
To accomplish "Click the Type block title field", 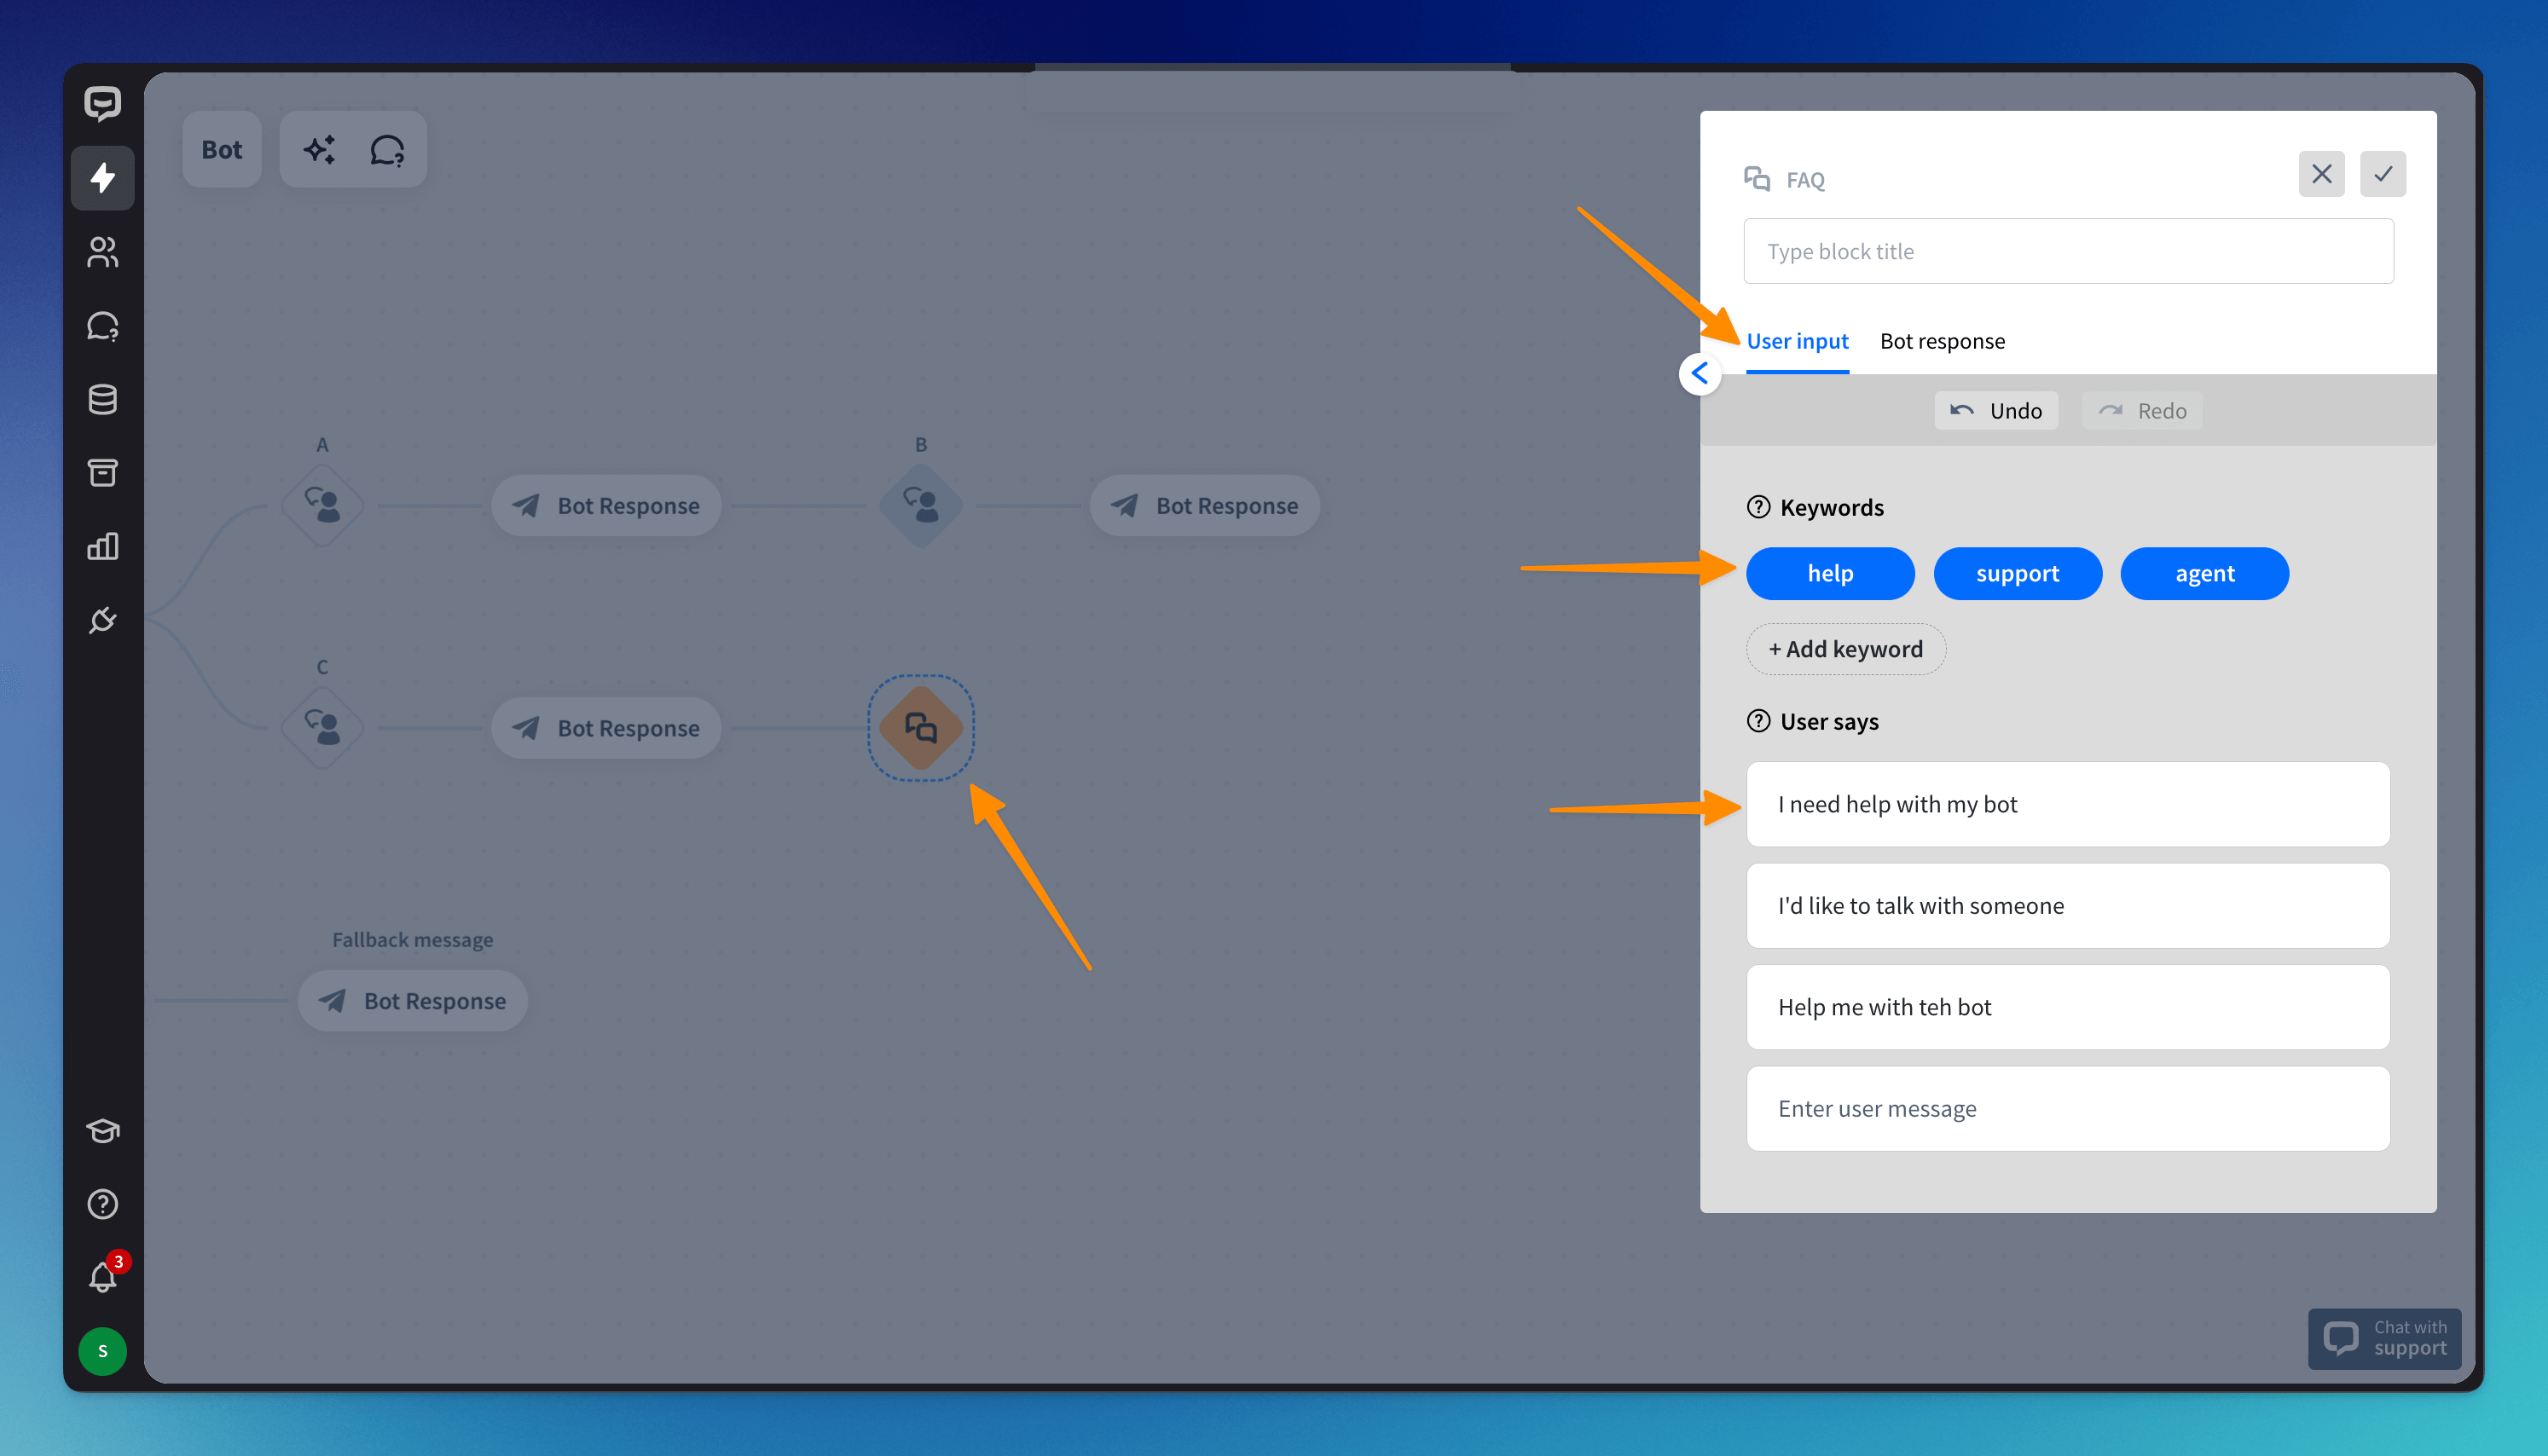I will (x=2068, y=251).
